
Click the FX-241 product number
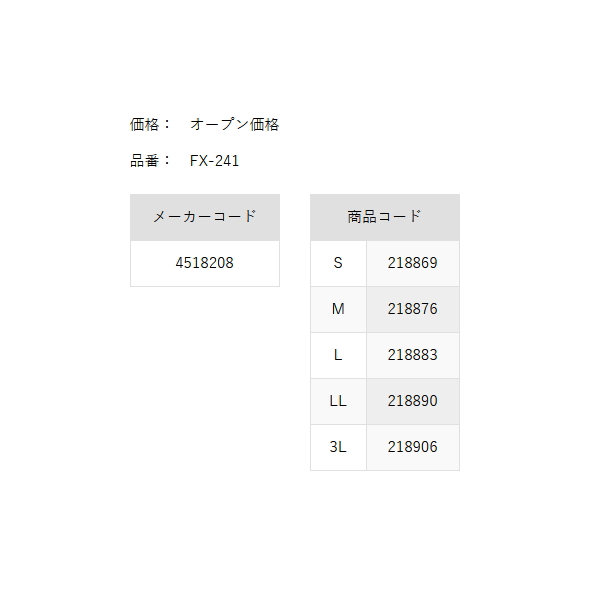click(x=214, y=161)
